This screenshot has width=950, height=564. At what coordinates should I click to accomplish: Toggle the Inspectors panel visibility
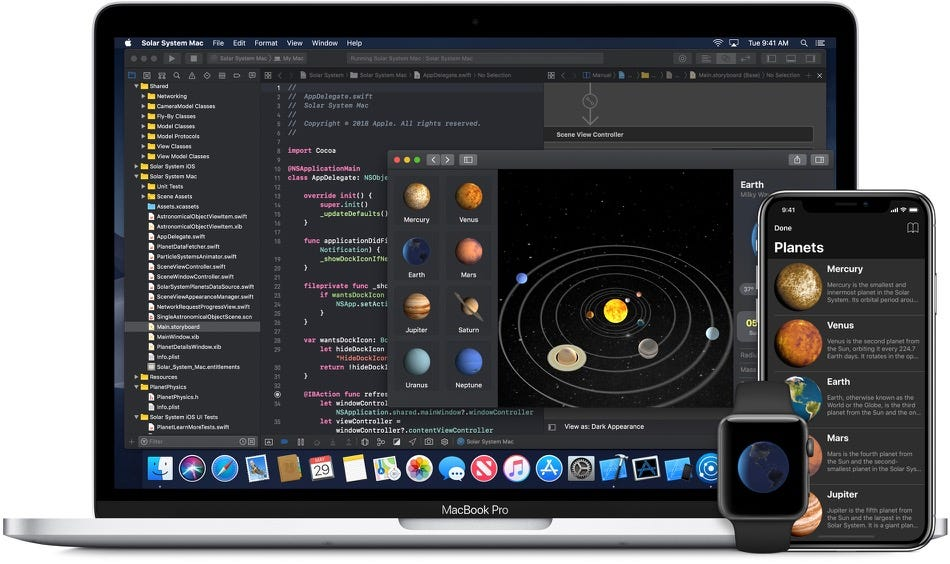(x=810, y=59)
